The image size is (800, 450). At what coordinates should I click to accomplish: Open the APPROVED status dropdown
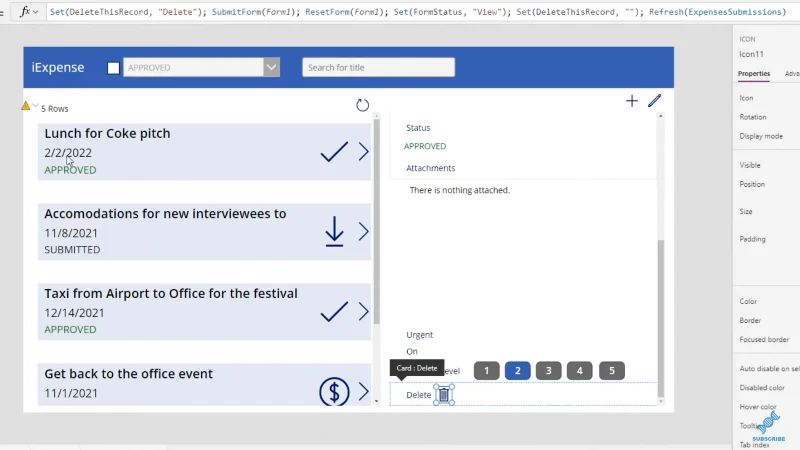tap(271, 67)
